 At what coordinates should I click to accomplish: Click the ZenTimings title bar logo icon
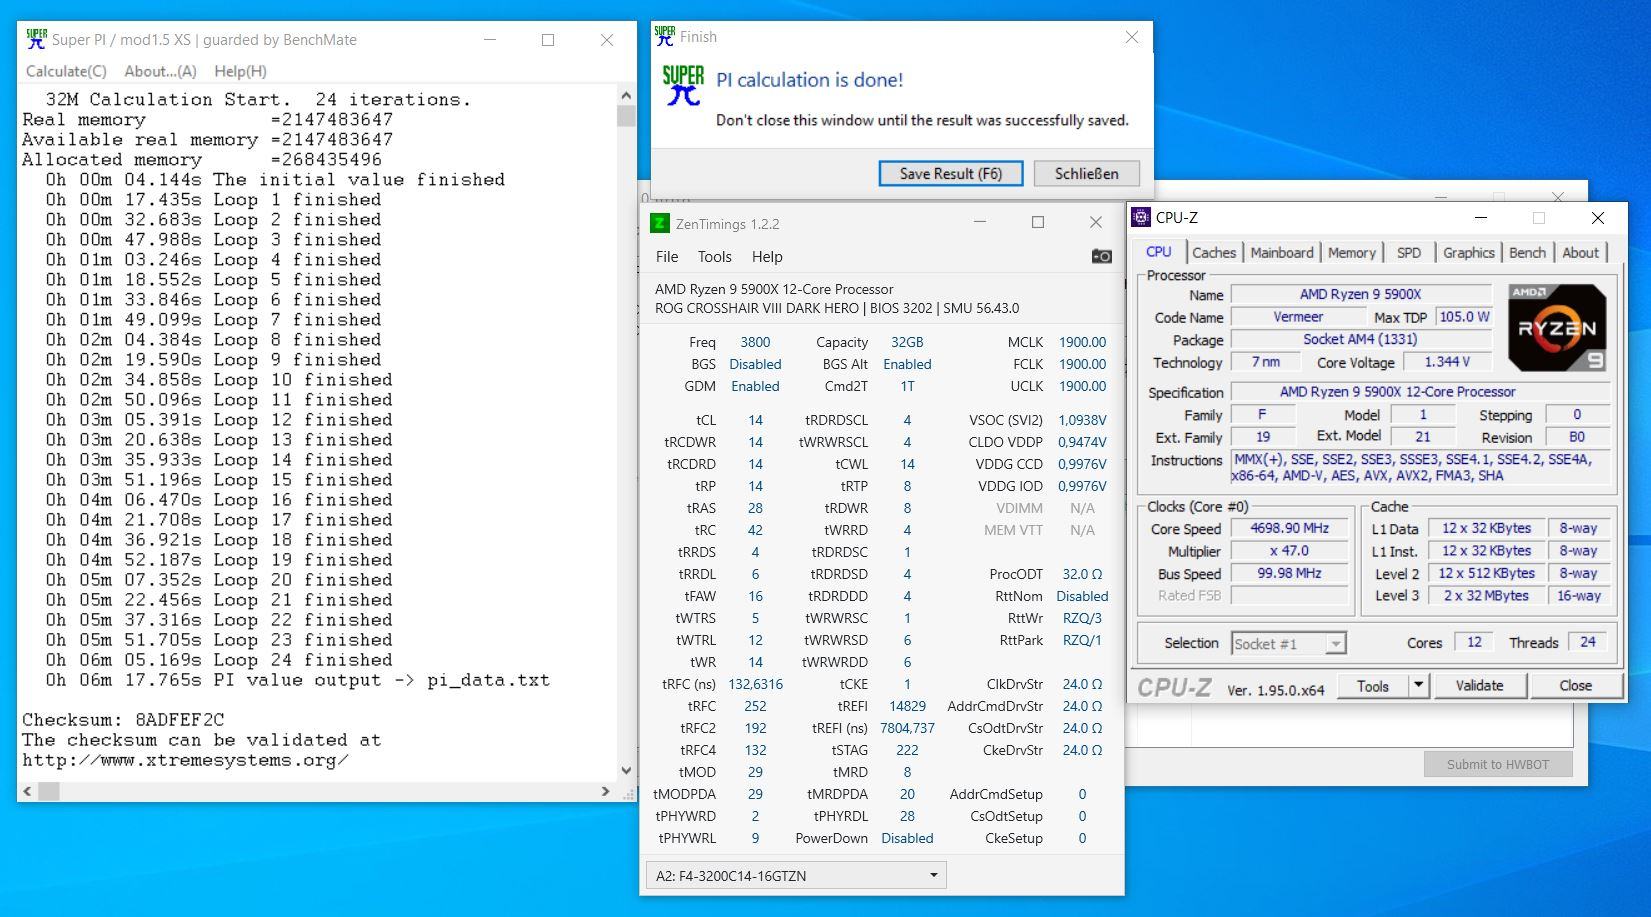659,223
